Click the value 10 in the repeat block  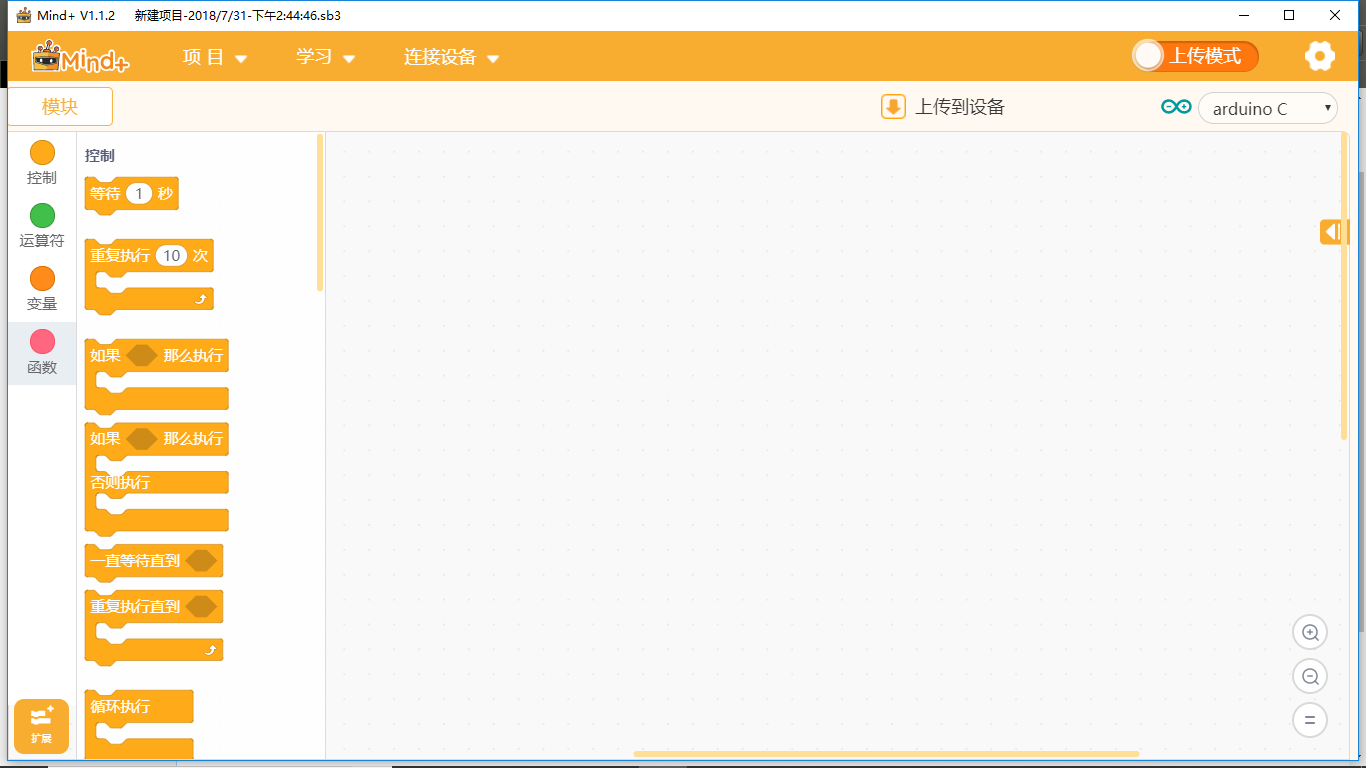pos(172,256)
